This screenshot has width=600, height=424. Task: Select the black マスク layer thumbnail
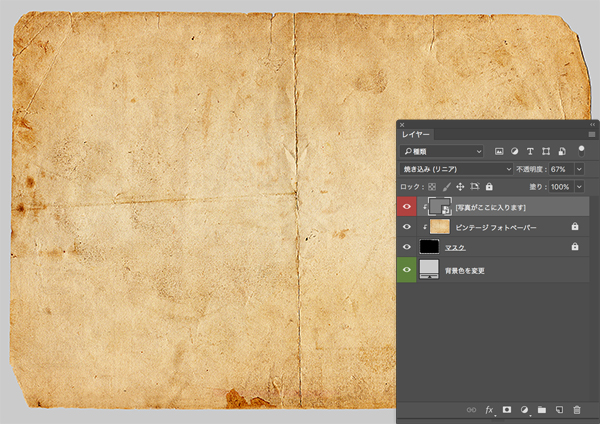coord(430,247)
